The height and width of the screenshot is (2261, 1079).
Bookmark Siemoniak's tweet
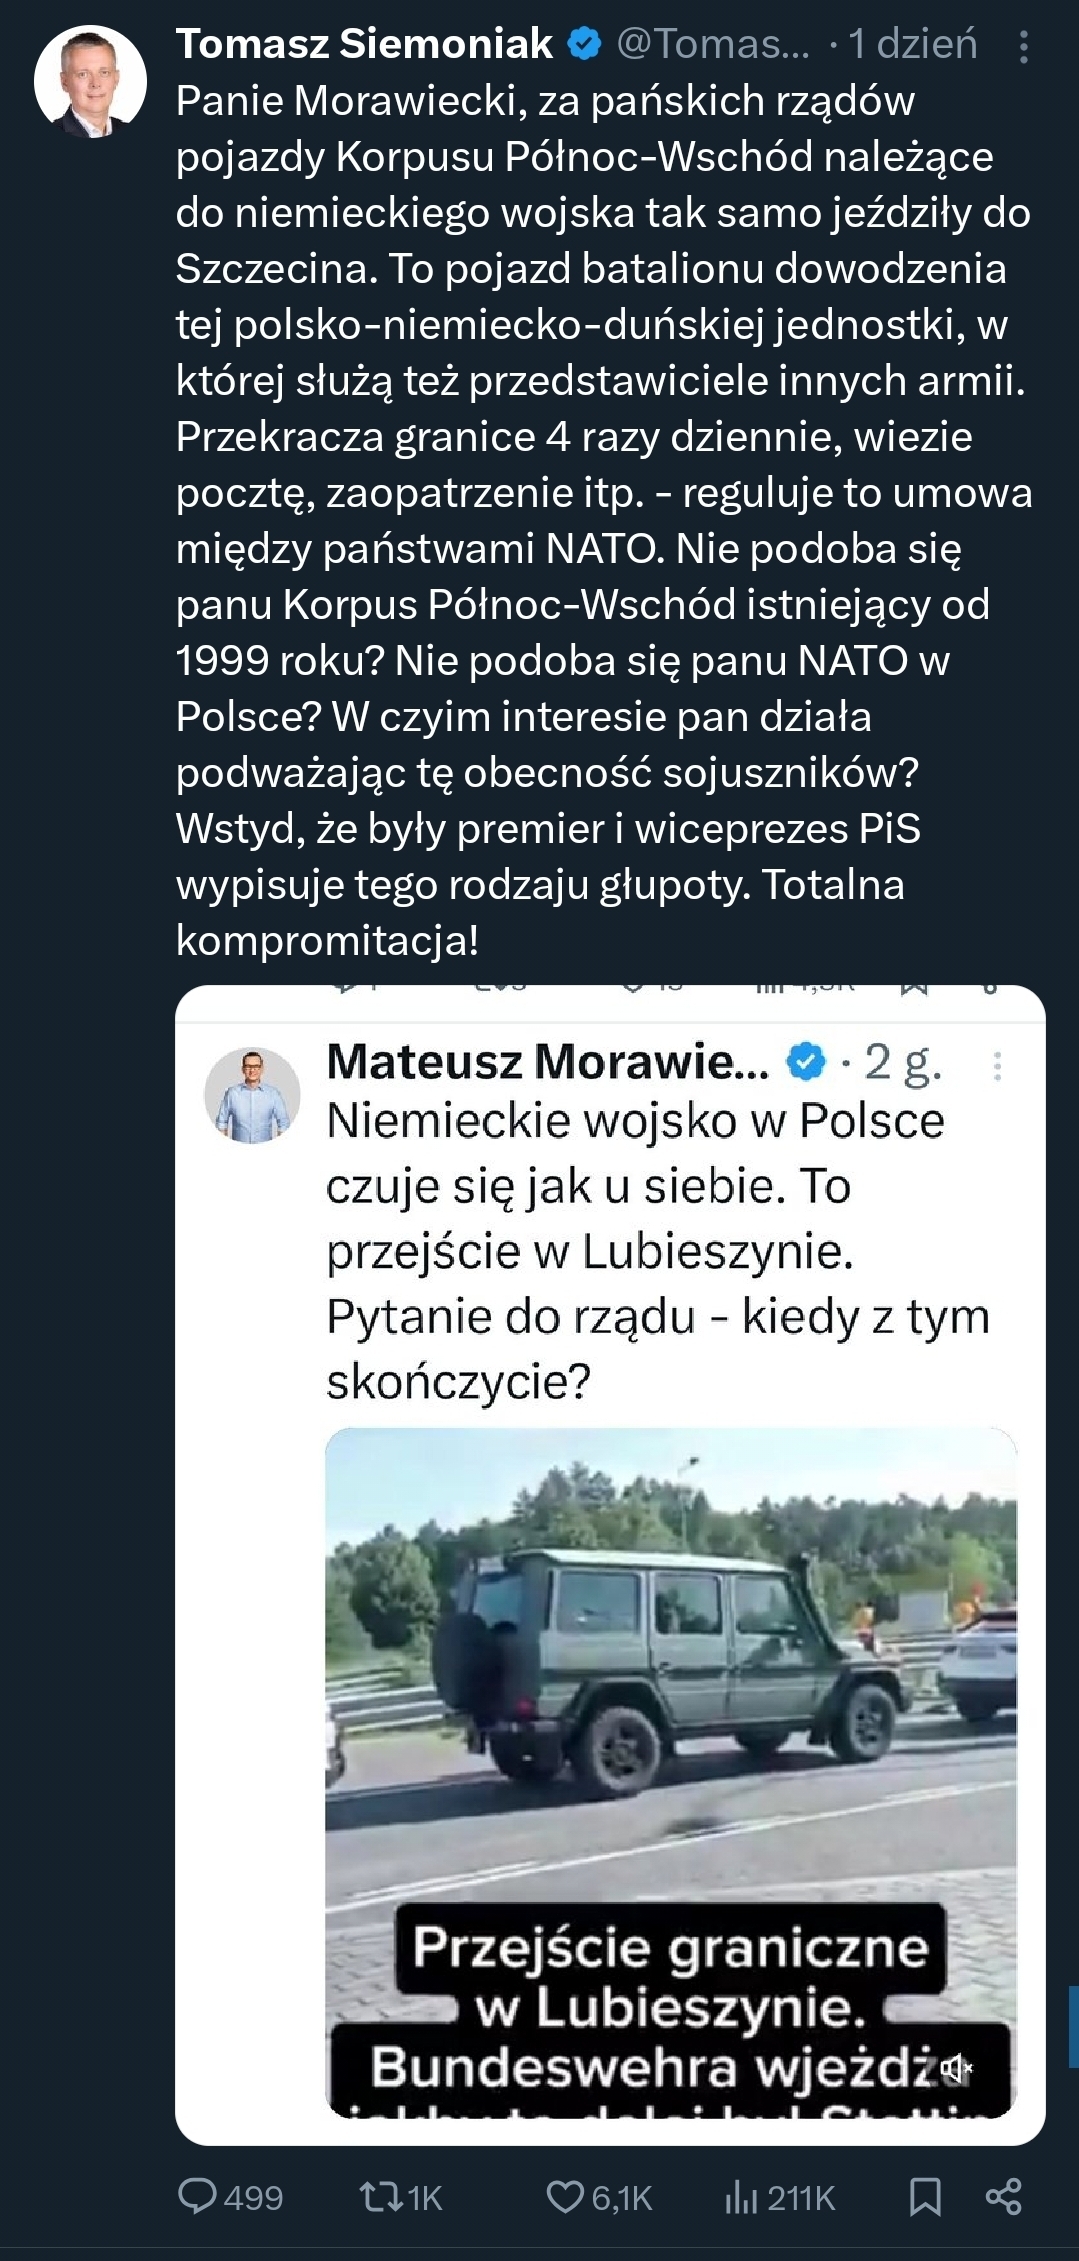click(x=925, y=2196)
